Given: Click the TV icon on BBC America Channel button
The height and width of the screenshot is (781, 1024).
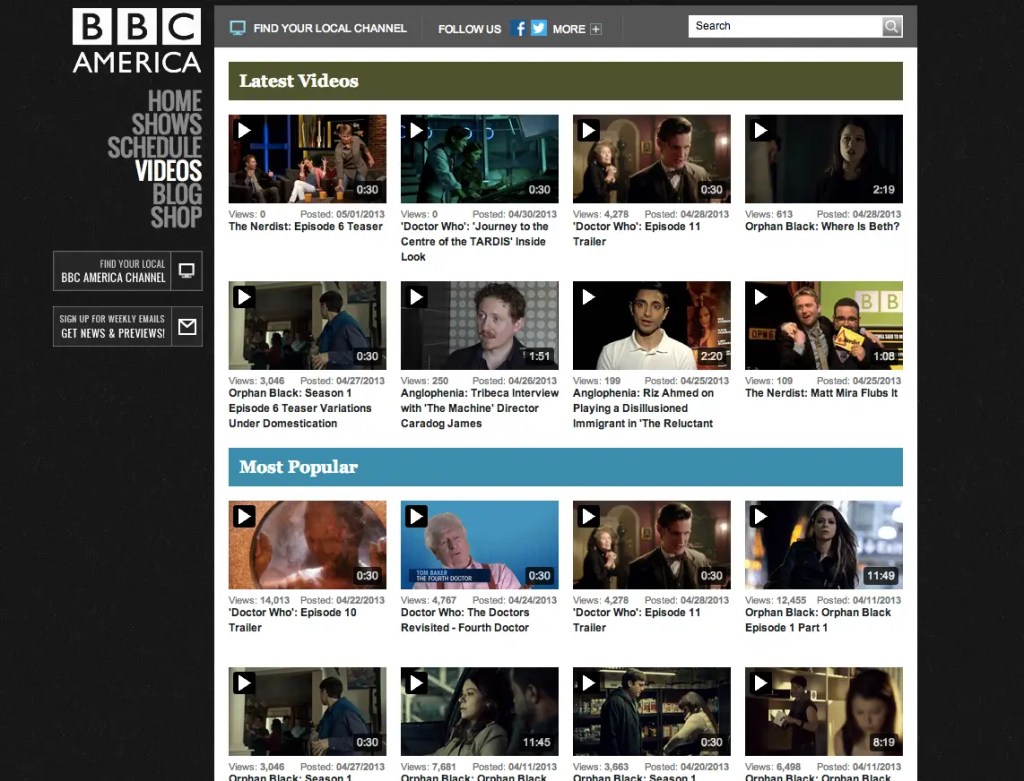Looking at the screenshot, I should [187, 270].
